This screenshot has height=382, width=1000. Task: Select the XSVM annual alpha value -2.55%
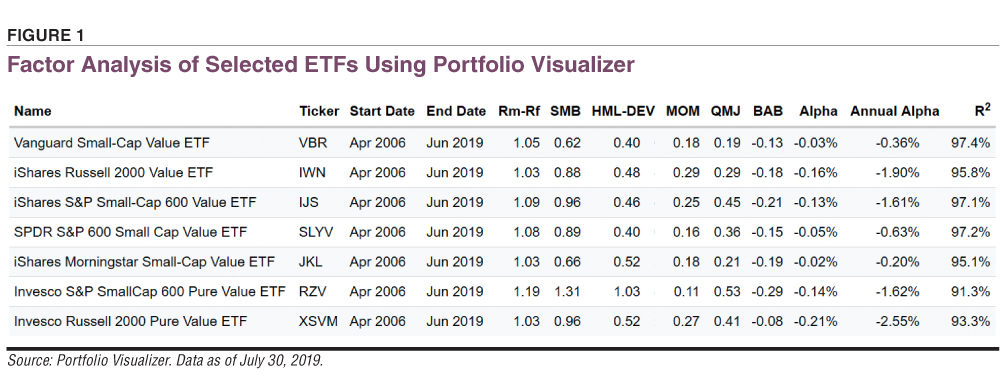897,321
